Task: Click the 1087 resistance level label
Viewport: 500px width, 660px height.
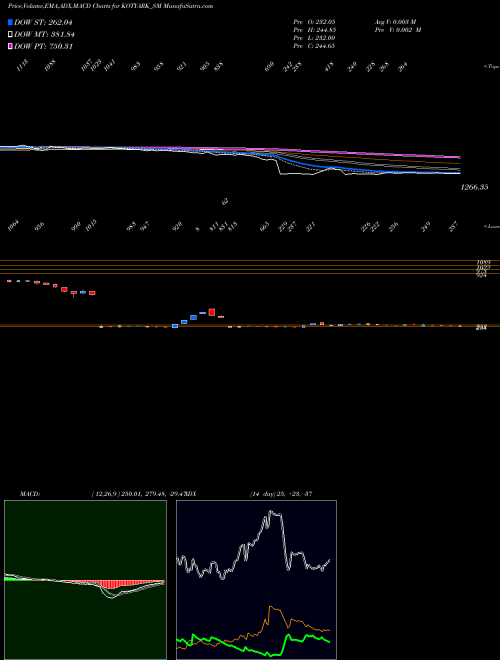Action: coord(482,262)
